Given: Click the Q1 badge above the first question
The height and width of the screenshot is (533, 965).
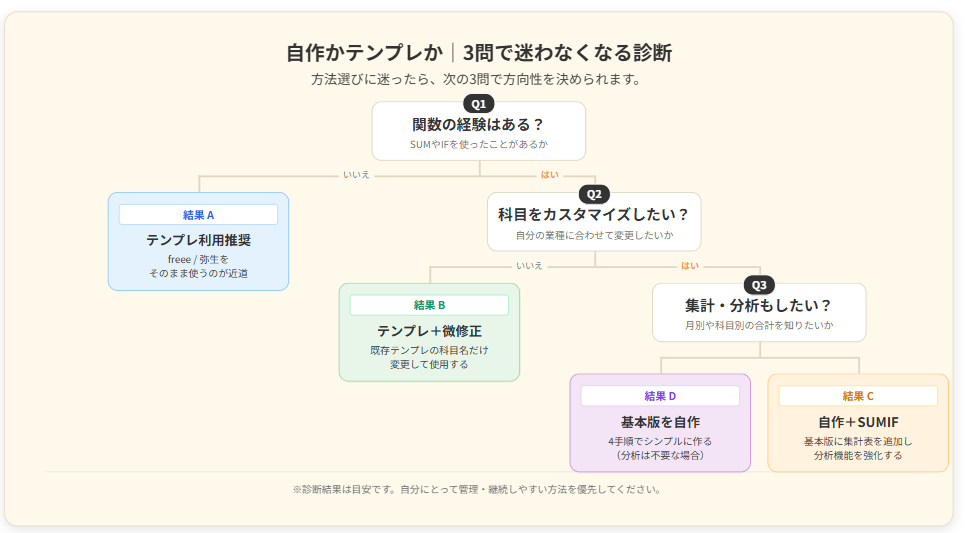Looking at the screenshot, I should point(478,103).
